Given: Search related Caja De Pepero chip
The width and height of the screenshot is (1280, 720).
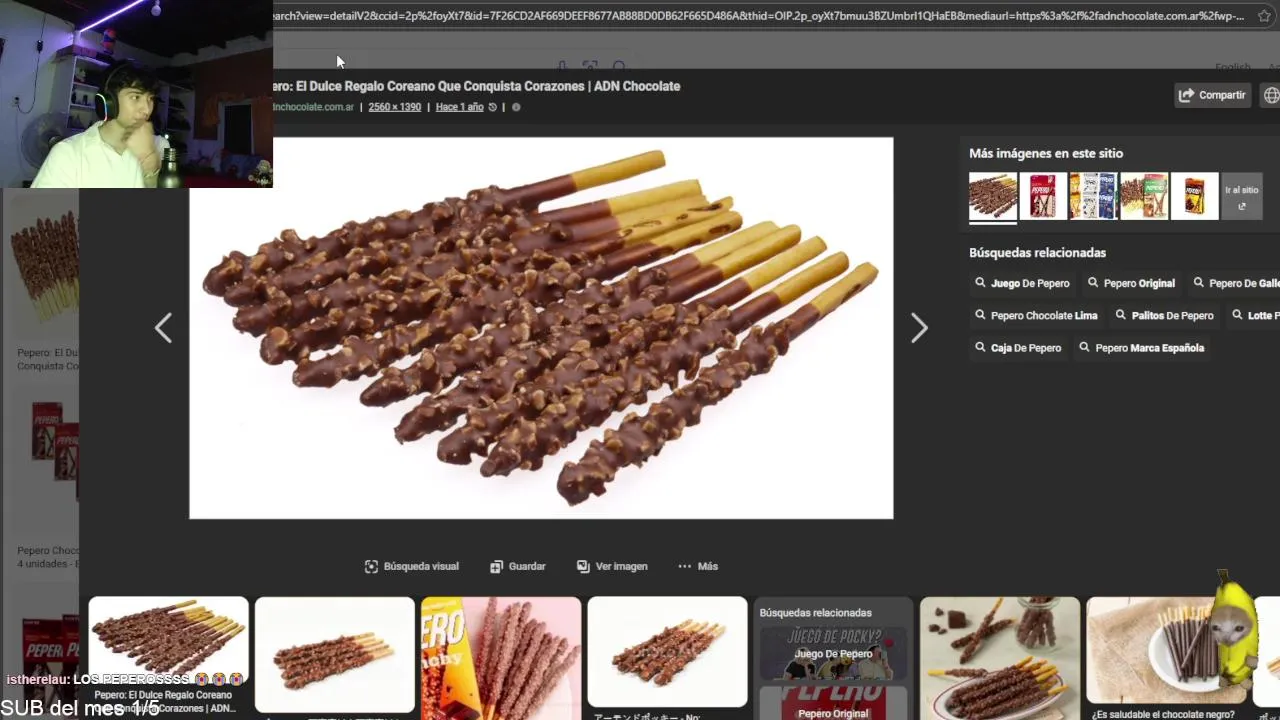Looking at the screenshot, I should point(1018,348).
